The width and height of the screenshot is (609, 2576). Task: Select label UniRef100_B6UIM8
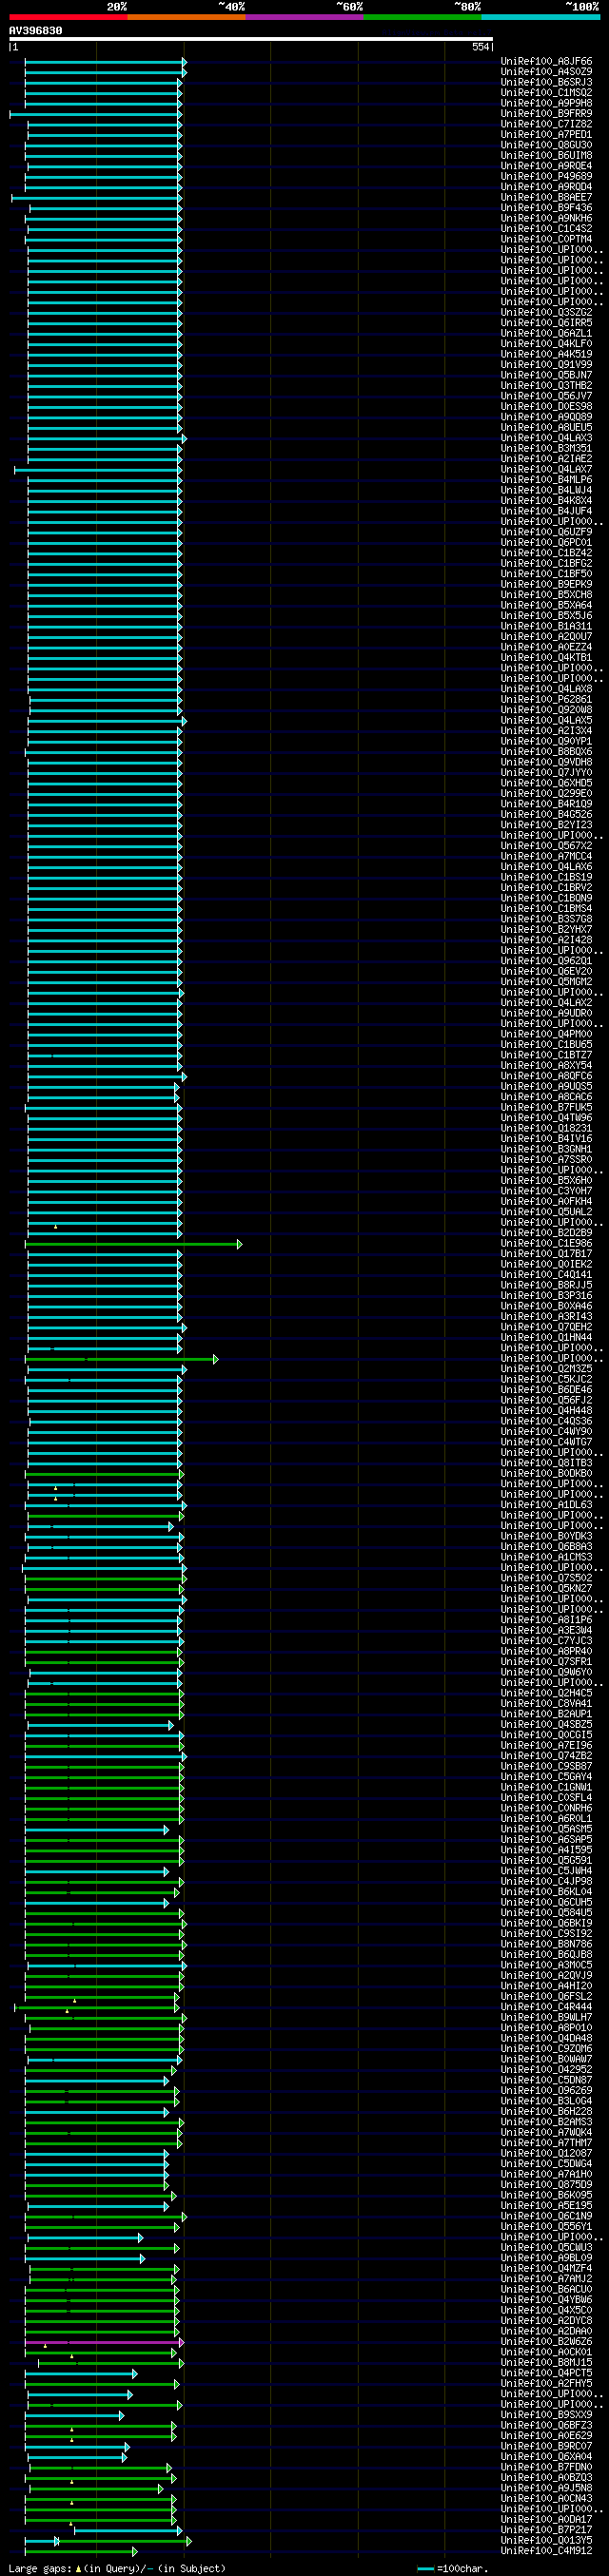pos(546,156)
